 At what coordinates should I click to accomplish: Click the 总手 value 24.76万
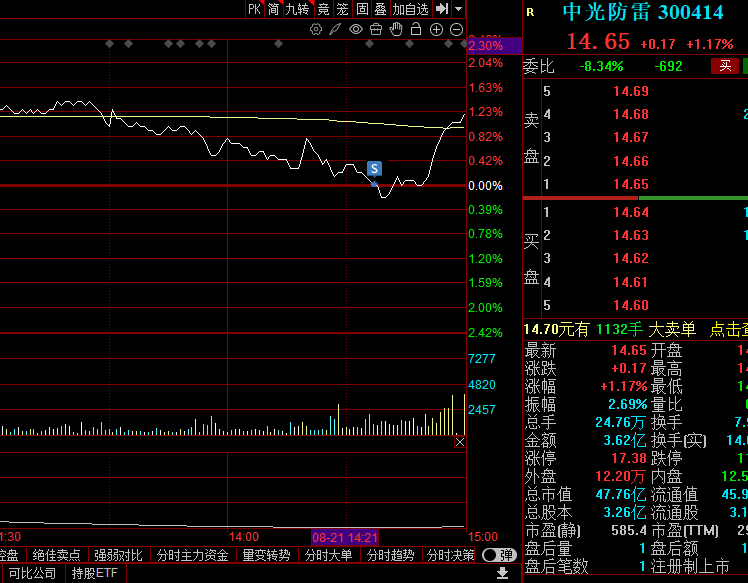pyautogui.click(x=621, y=422)
